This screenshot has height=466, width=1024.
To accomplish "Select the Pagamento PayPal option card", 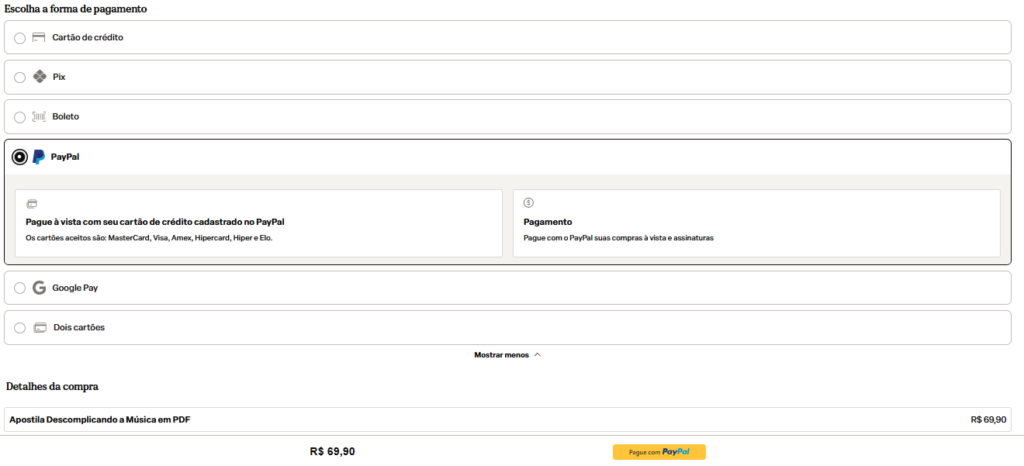I will (757, 223).
